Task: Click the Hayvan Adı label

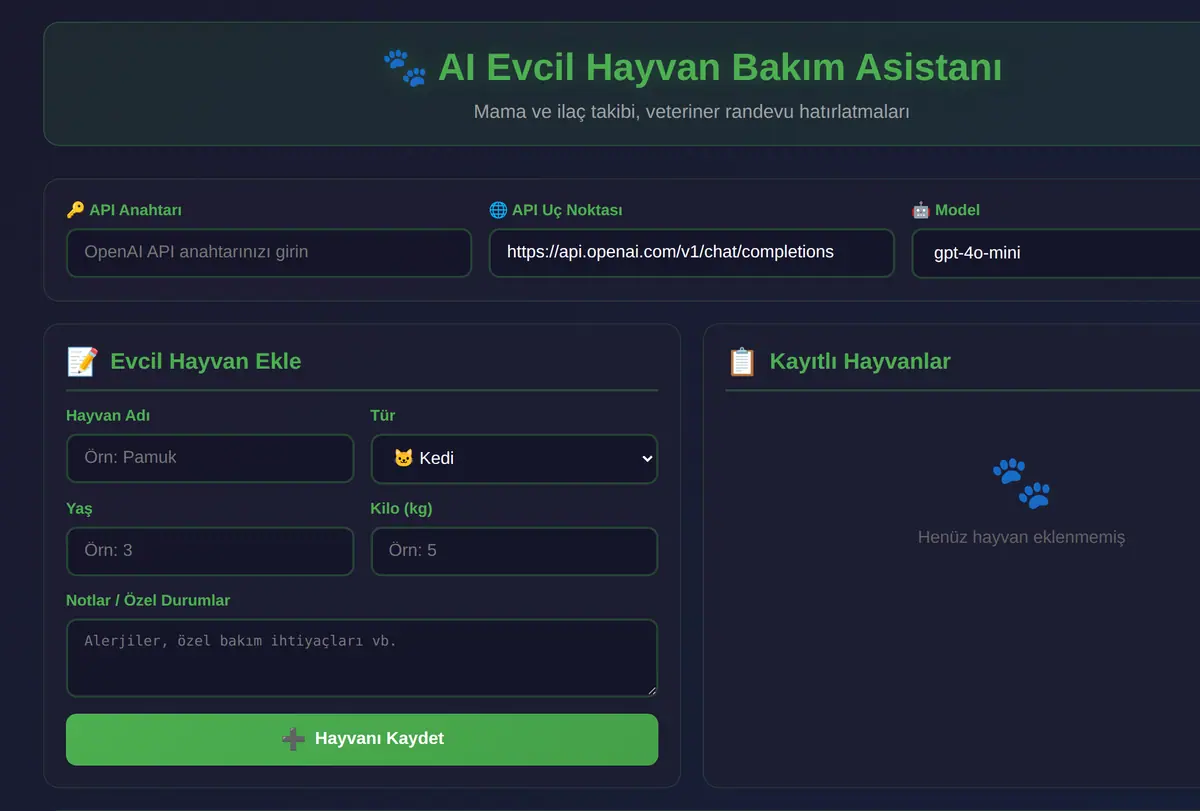Action: tap(108, 415)
